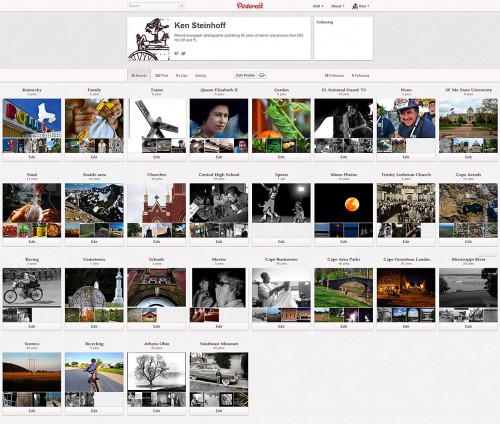The image size is (500, 424).
Task: Switch to the Likes tab
Action: point(181,76)
